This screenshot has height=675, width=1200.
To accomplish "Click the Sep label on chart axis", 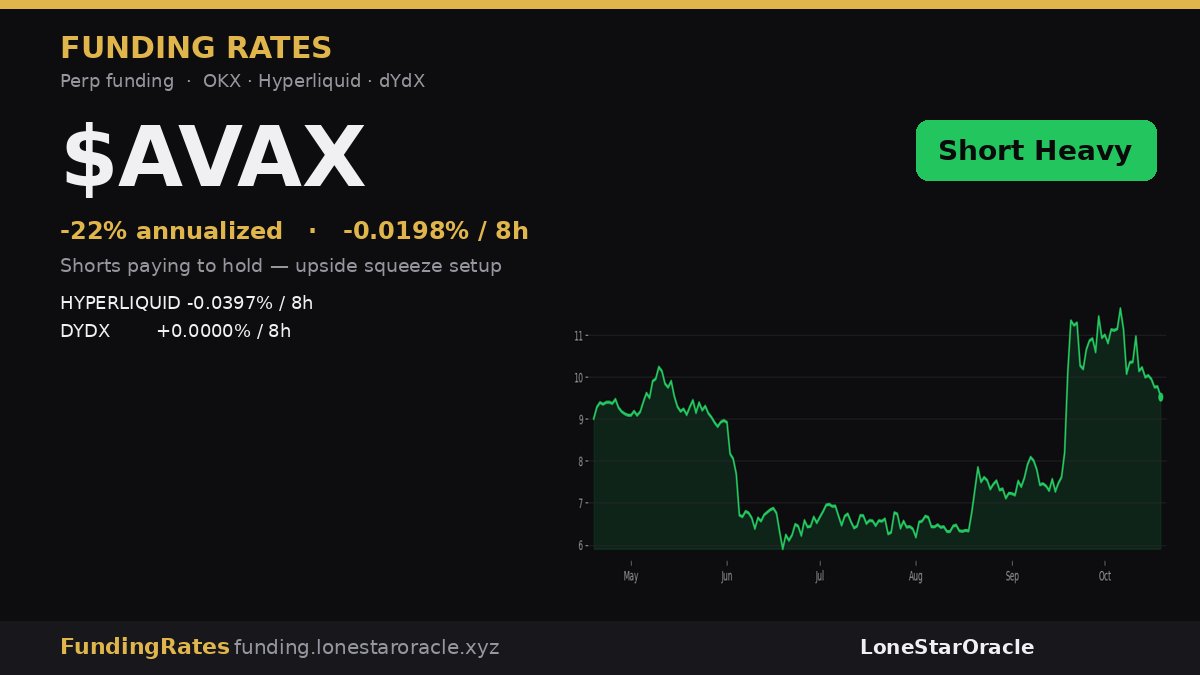I will click(x=1012, y=576).
